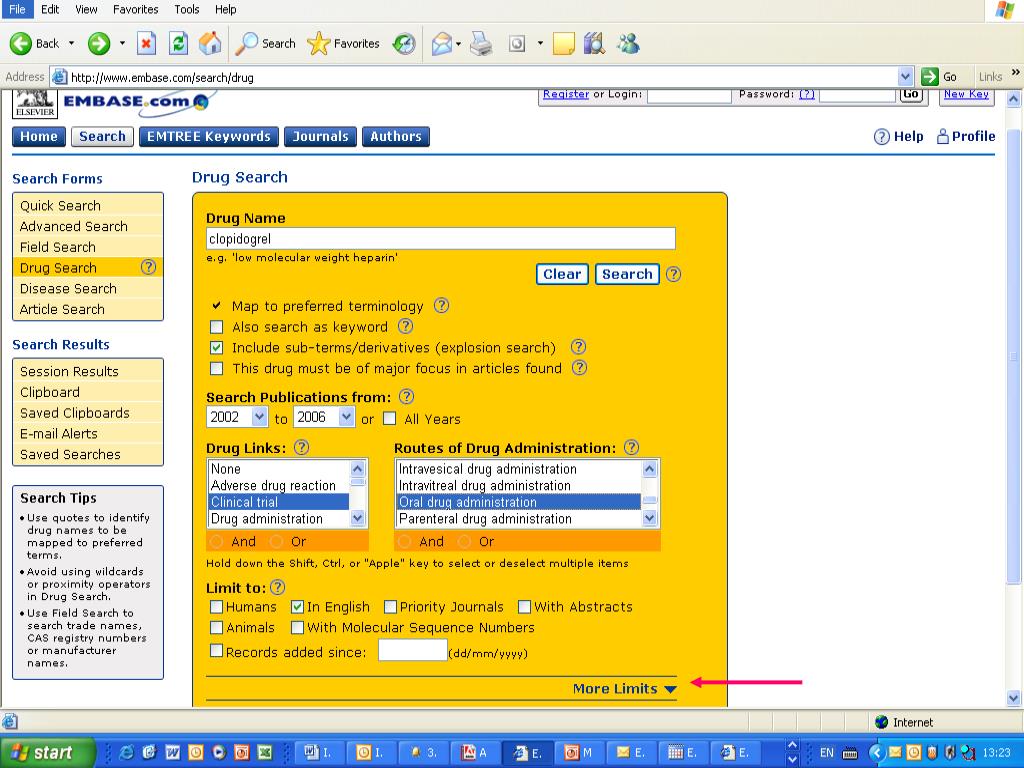
Task: Click the Refresh page icon
Action: pyautogui.click(x=178, y=44)
